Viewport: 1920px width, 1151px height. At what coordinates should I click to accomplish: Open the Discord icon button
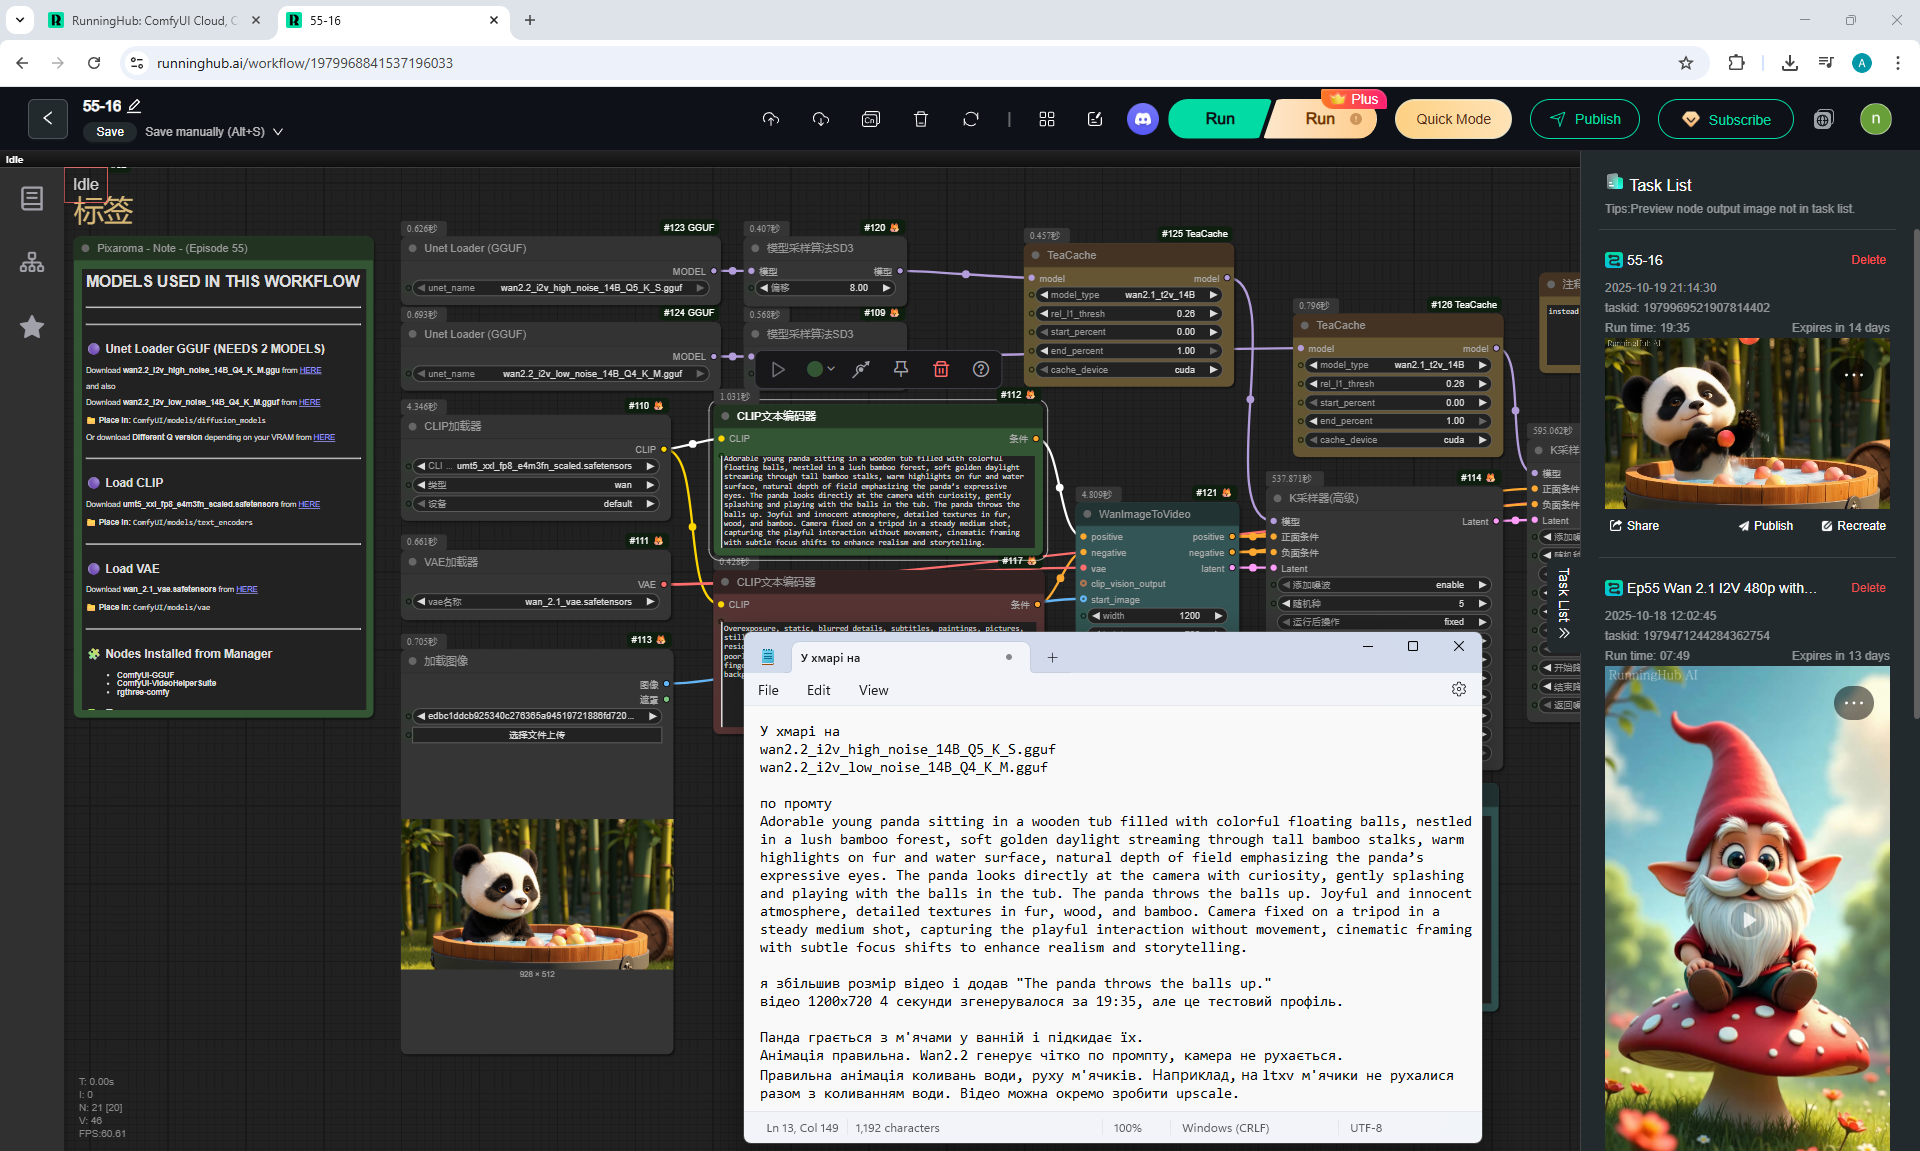click(x=1143, y=119)
